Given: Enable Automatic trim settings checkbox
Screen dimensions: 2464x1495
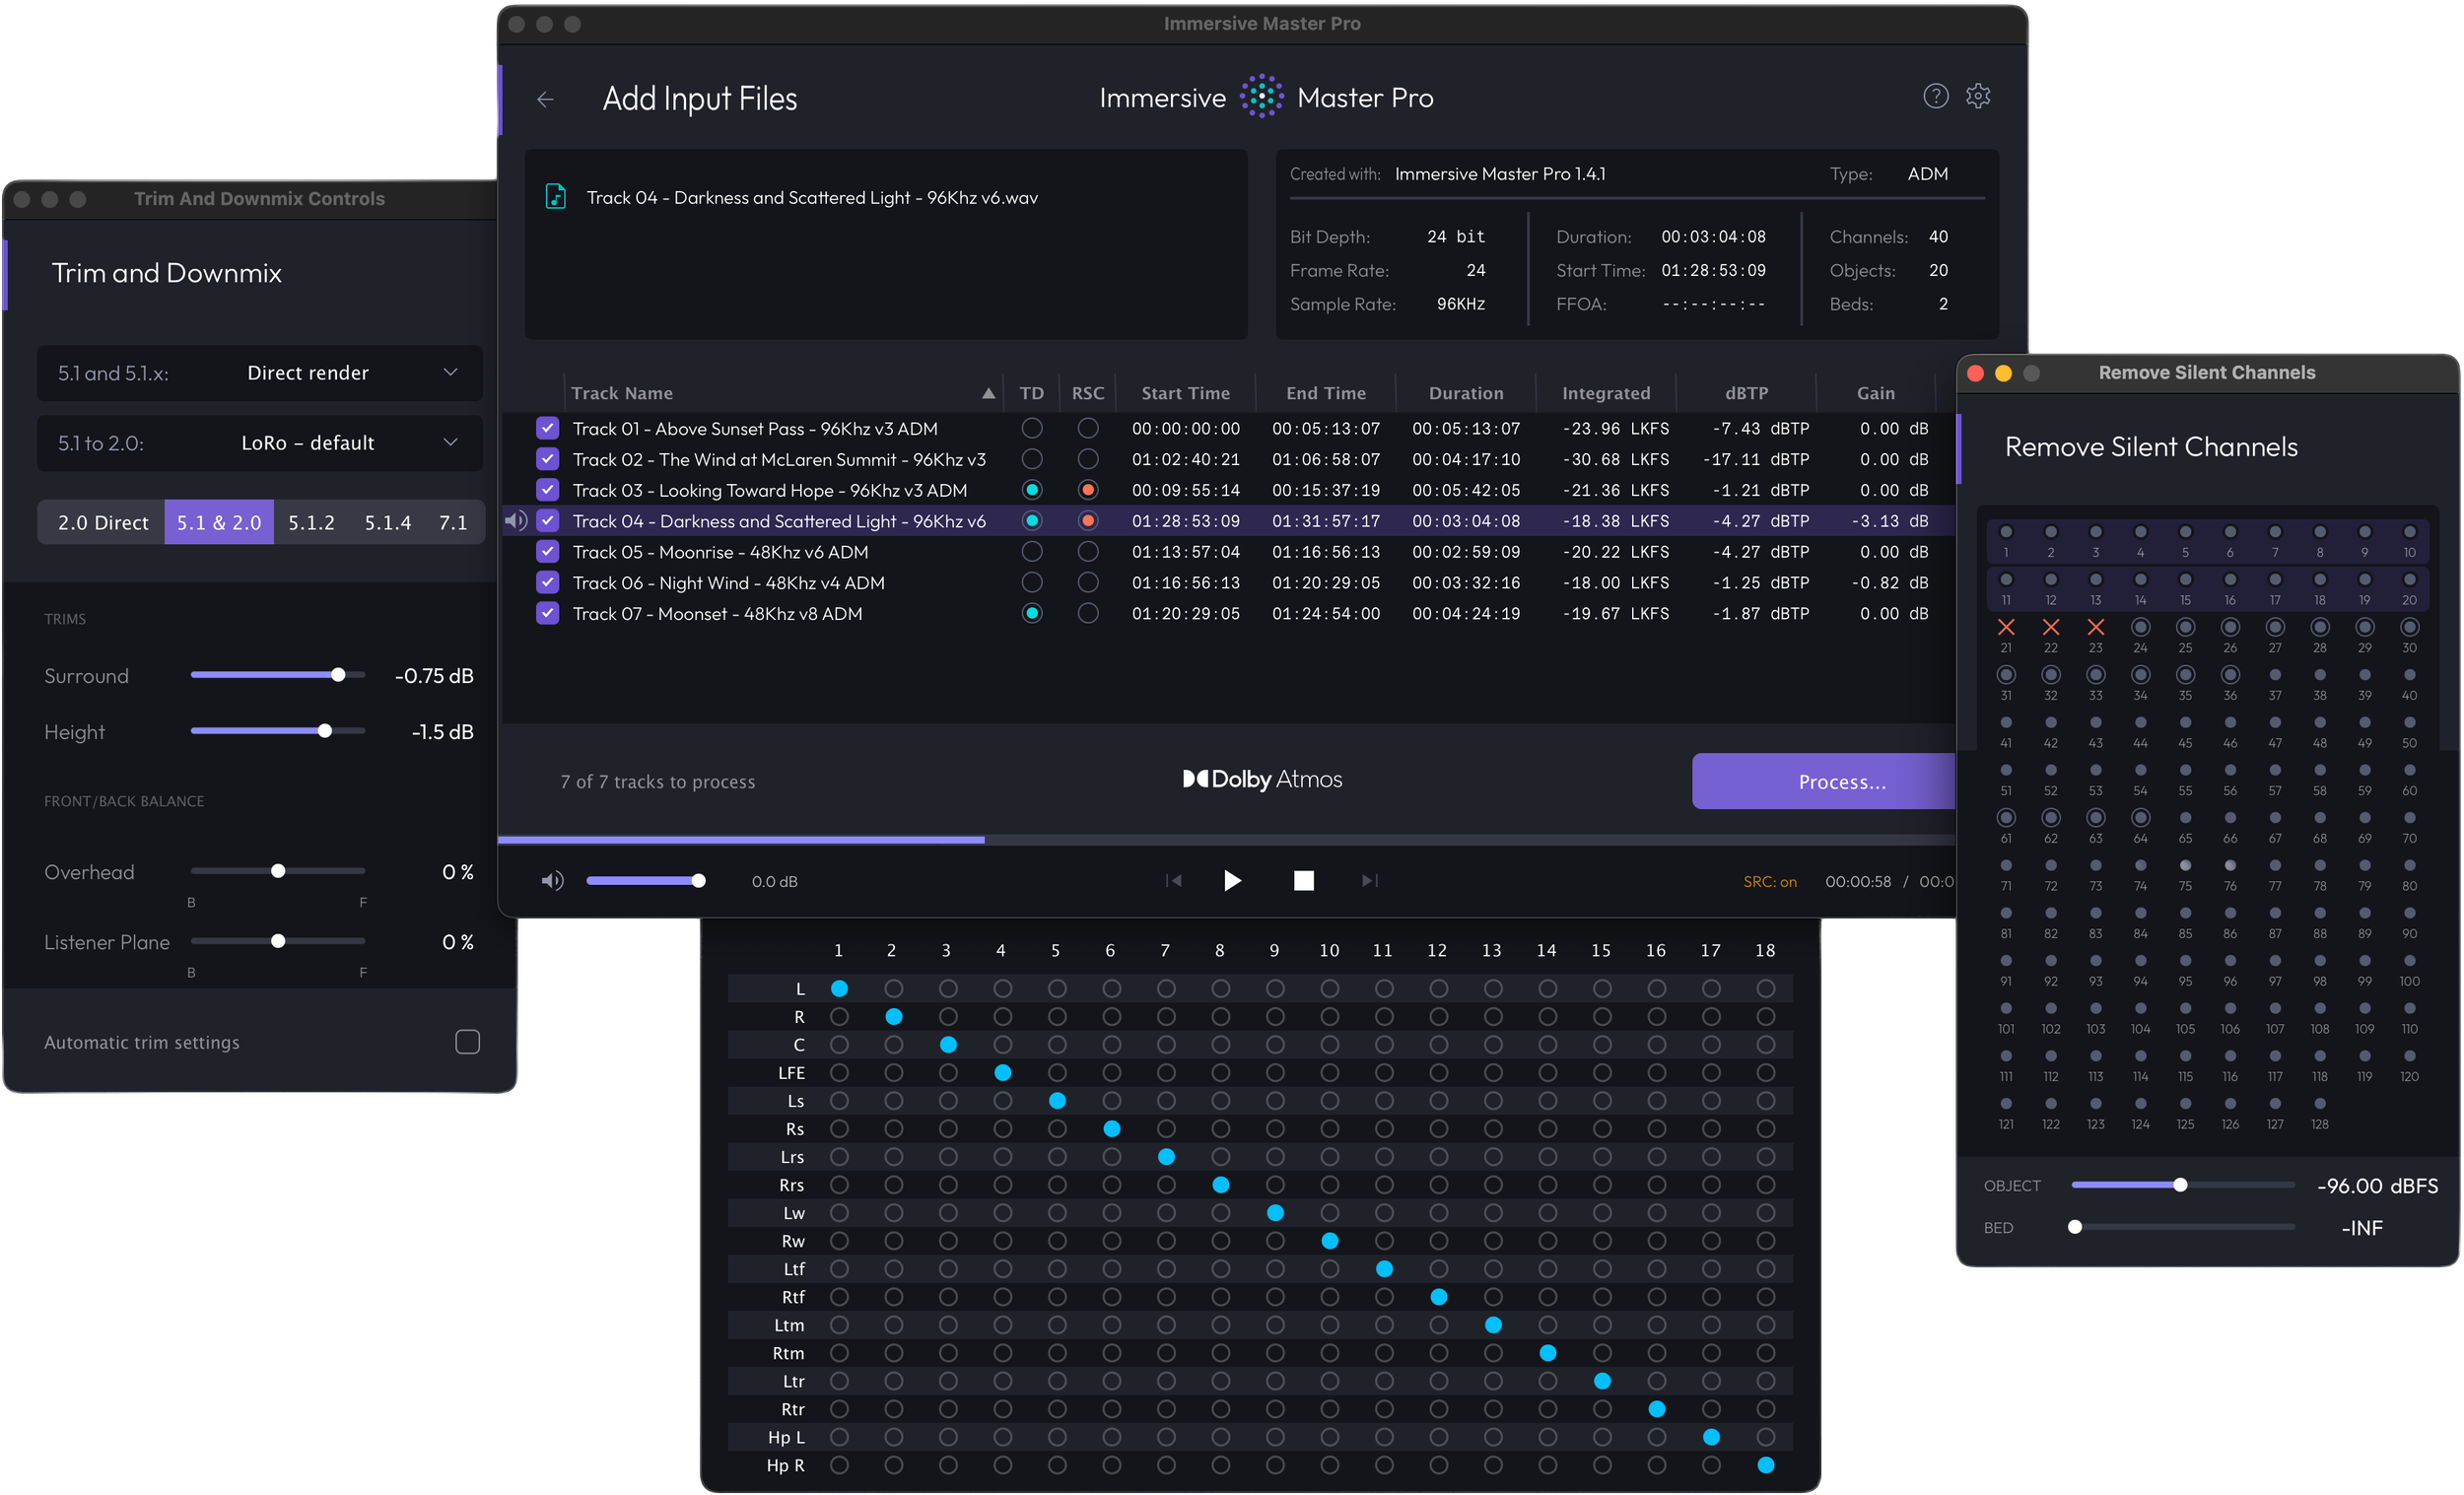Looking at the screenshot, I should coord(467,1042).
